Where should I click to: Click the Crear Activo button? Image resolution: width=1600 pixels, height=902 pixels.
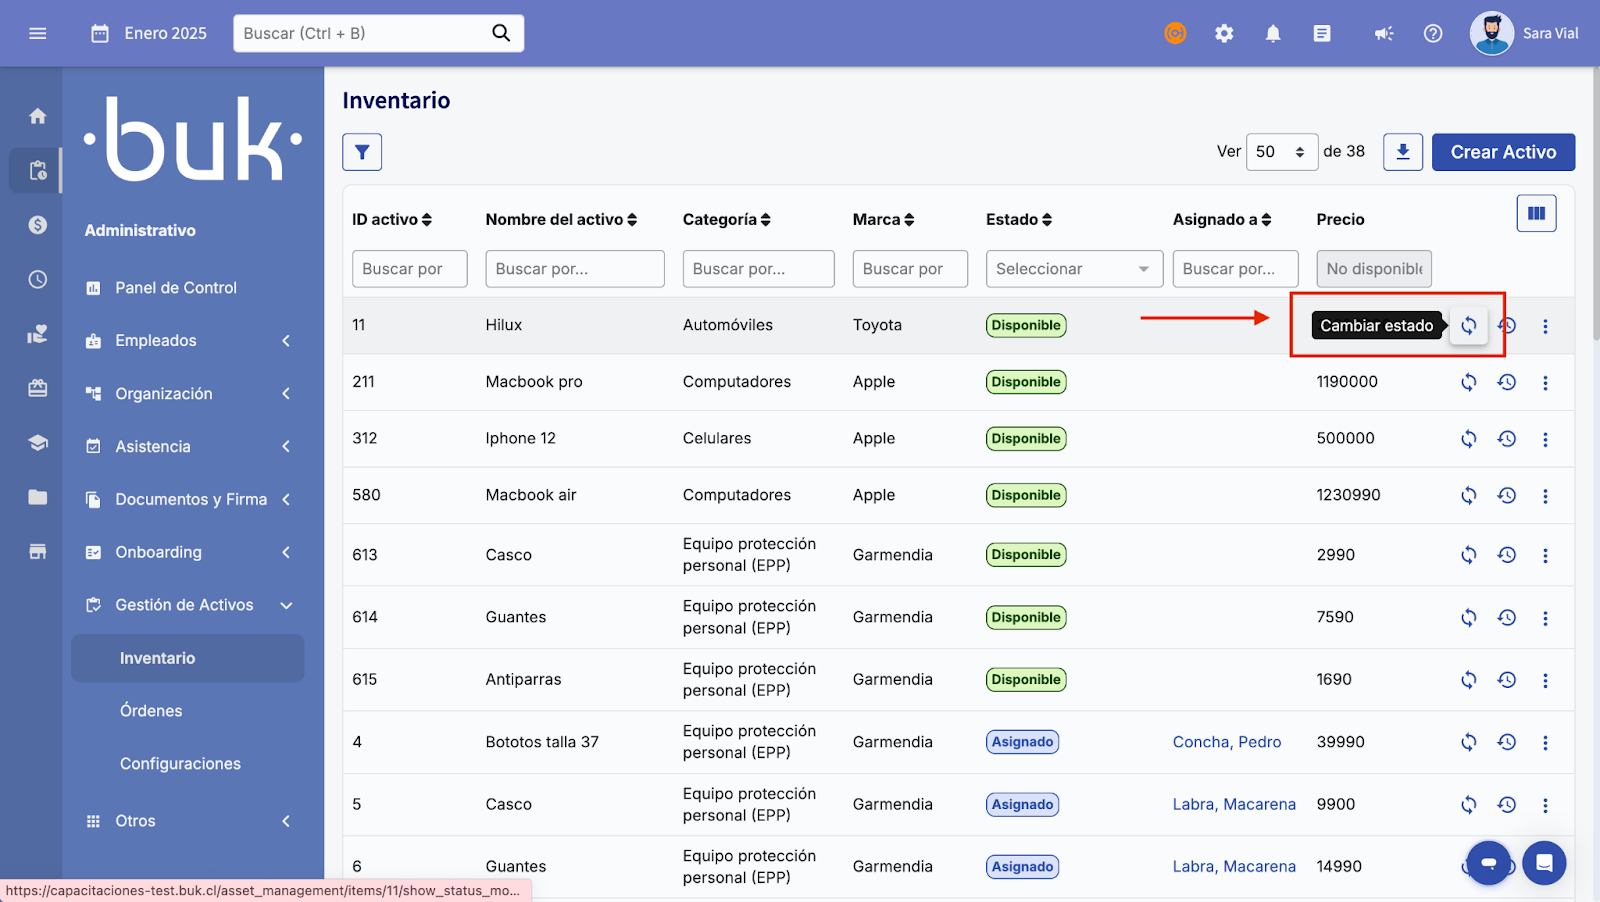tap(1502, 152)
